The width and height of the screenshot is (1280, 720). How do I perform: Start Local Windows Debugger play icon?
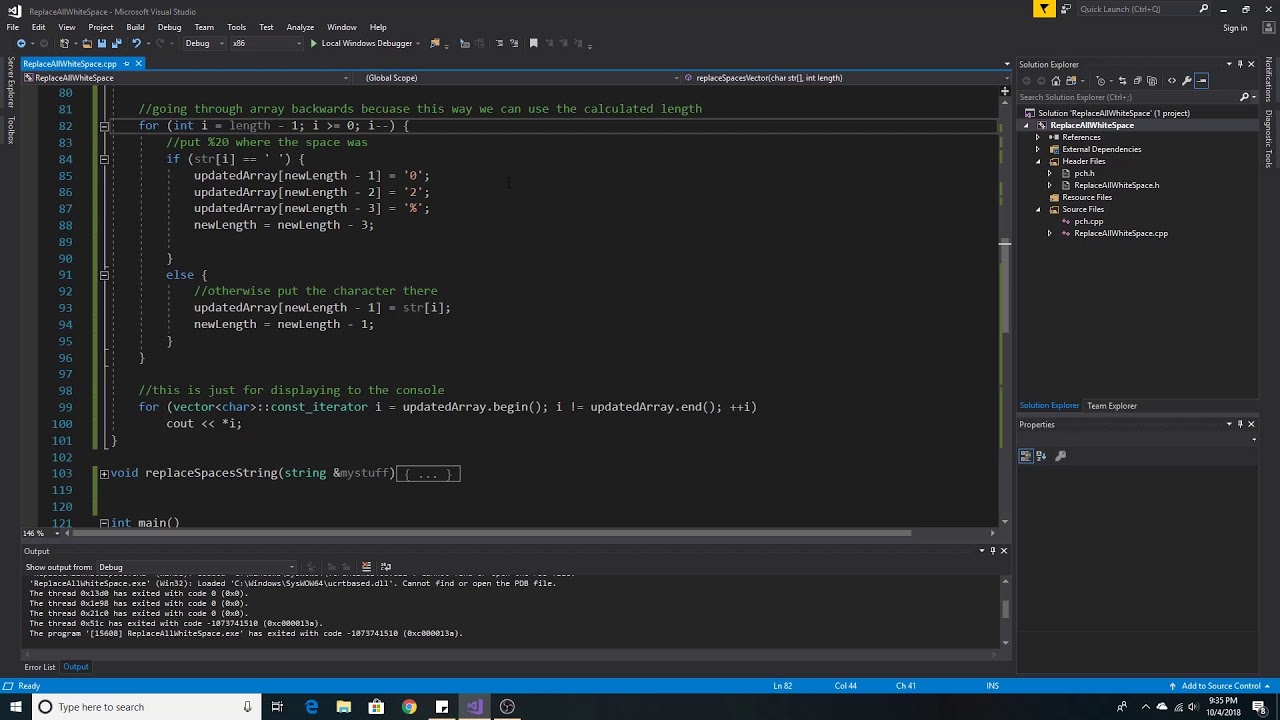coord(313,43)
